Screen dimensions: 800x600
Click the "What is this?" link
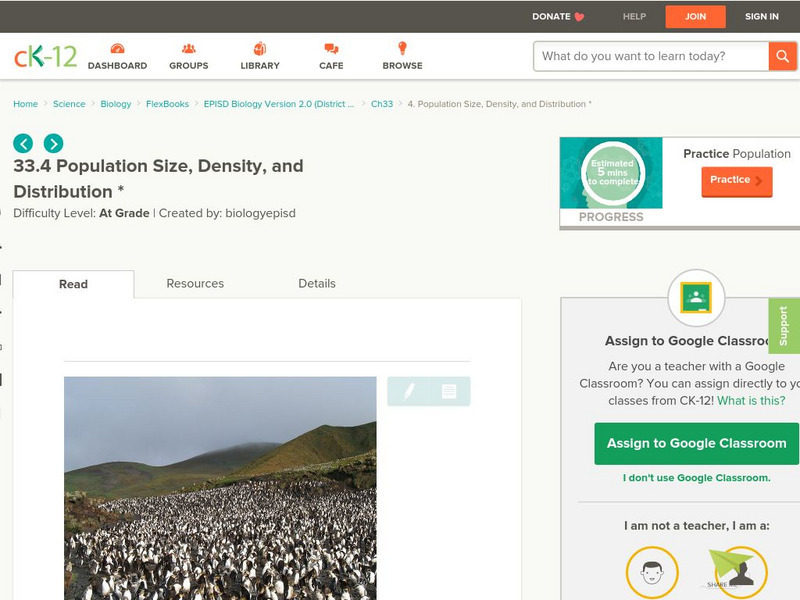point(751,401)
